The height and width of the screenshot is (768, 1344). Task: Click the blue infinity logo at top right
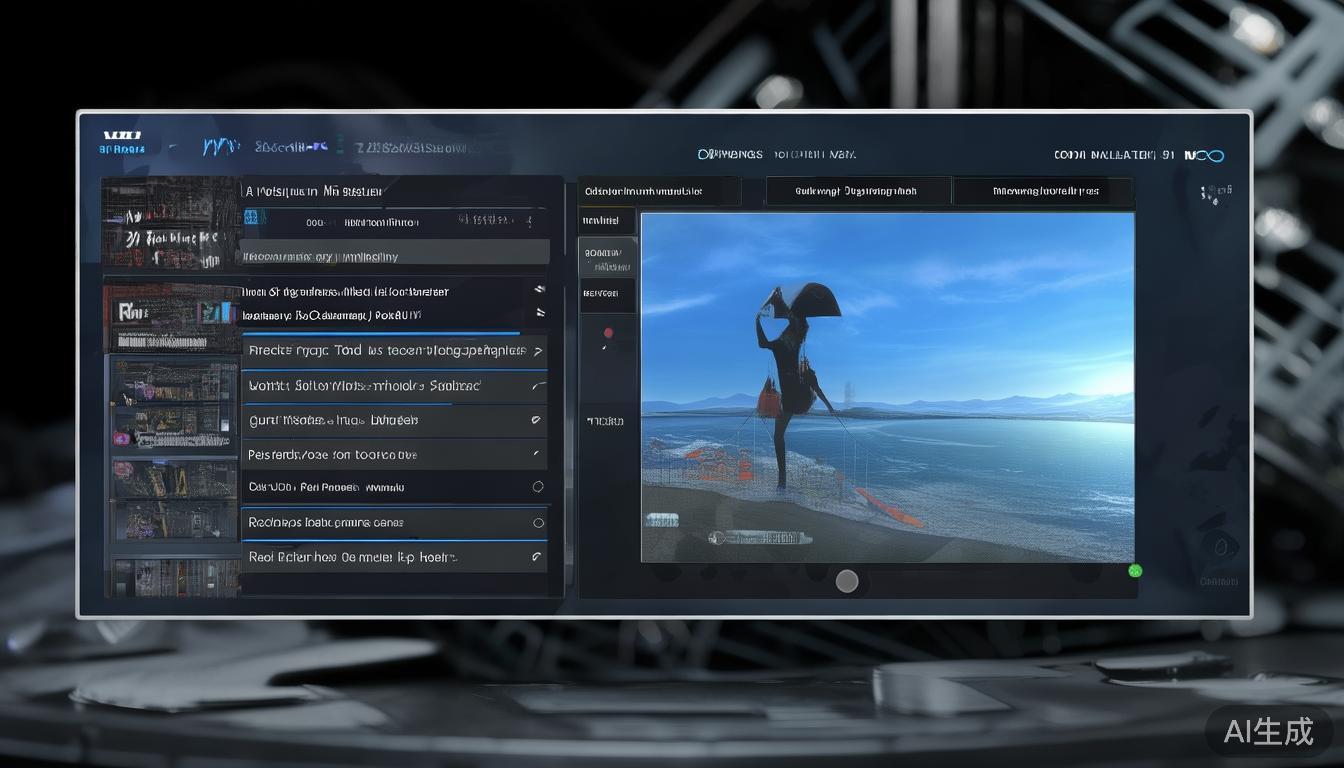1208,155
